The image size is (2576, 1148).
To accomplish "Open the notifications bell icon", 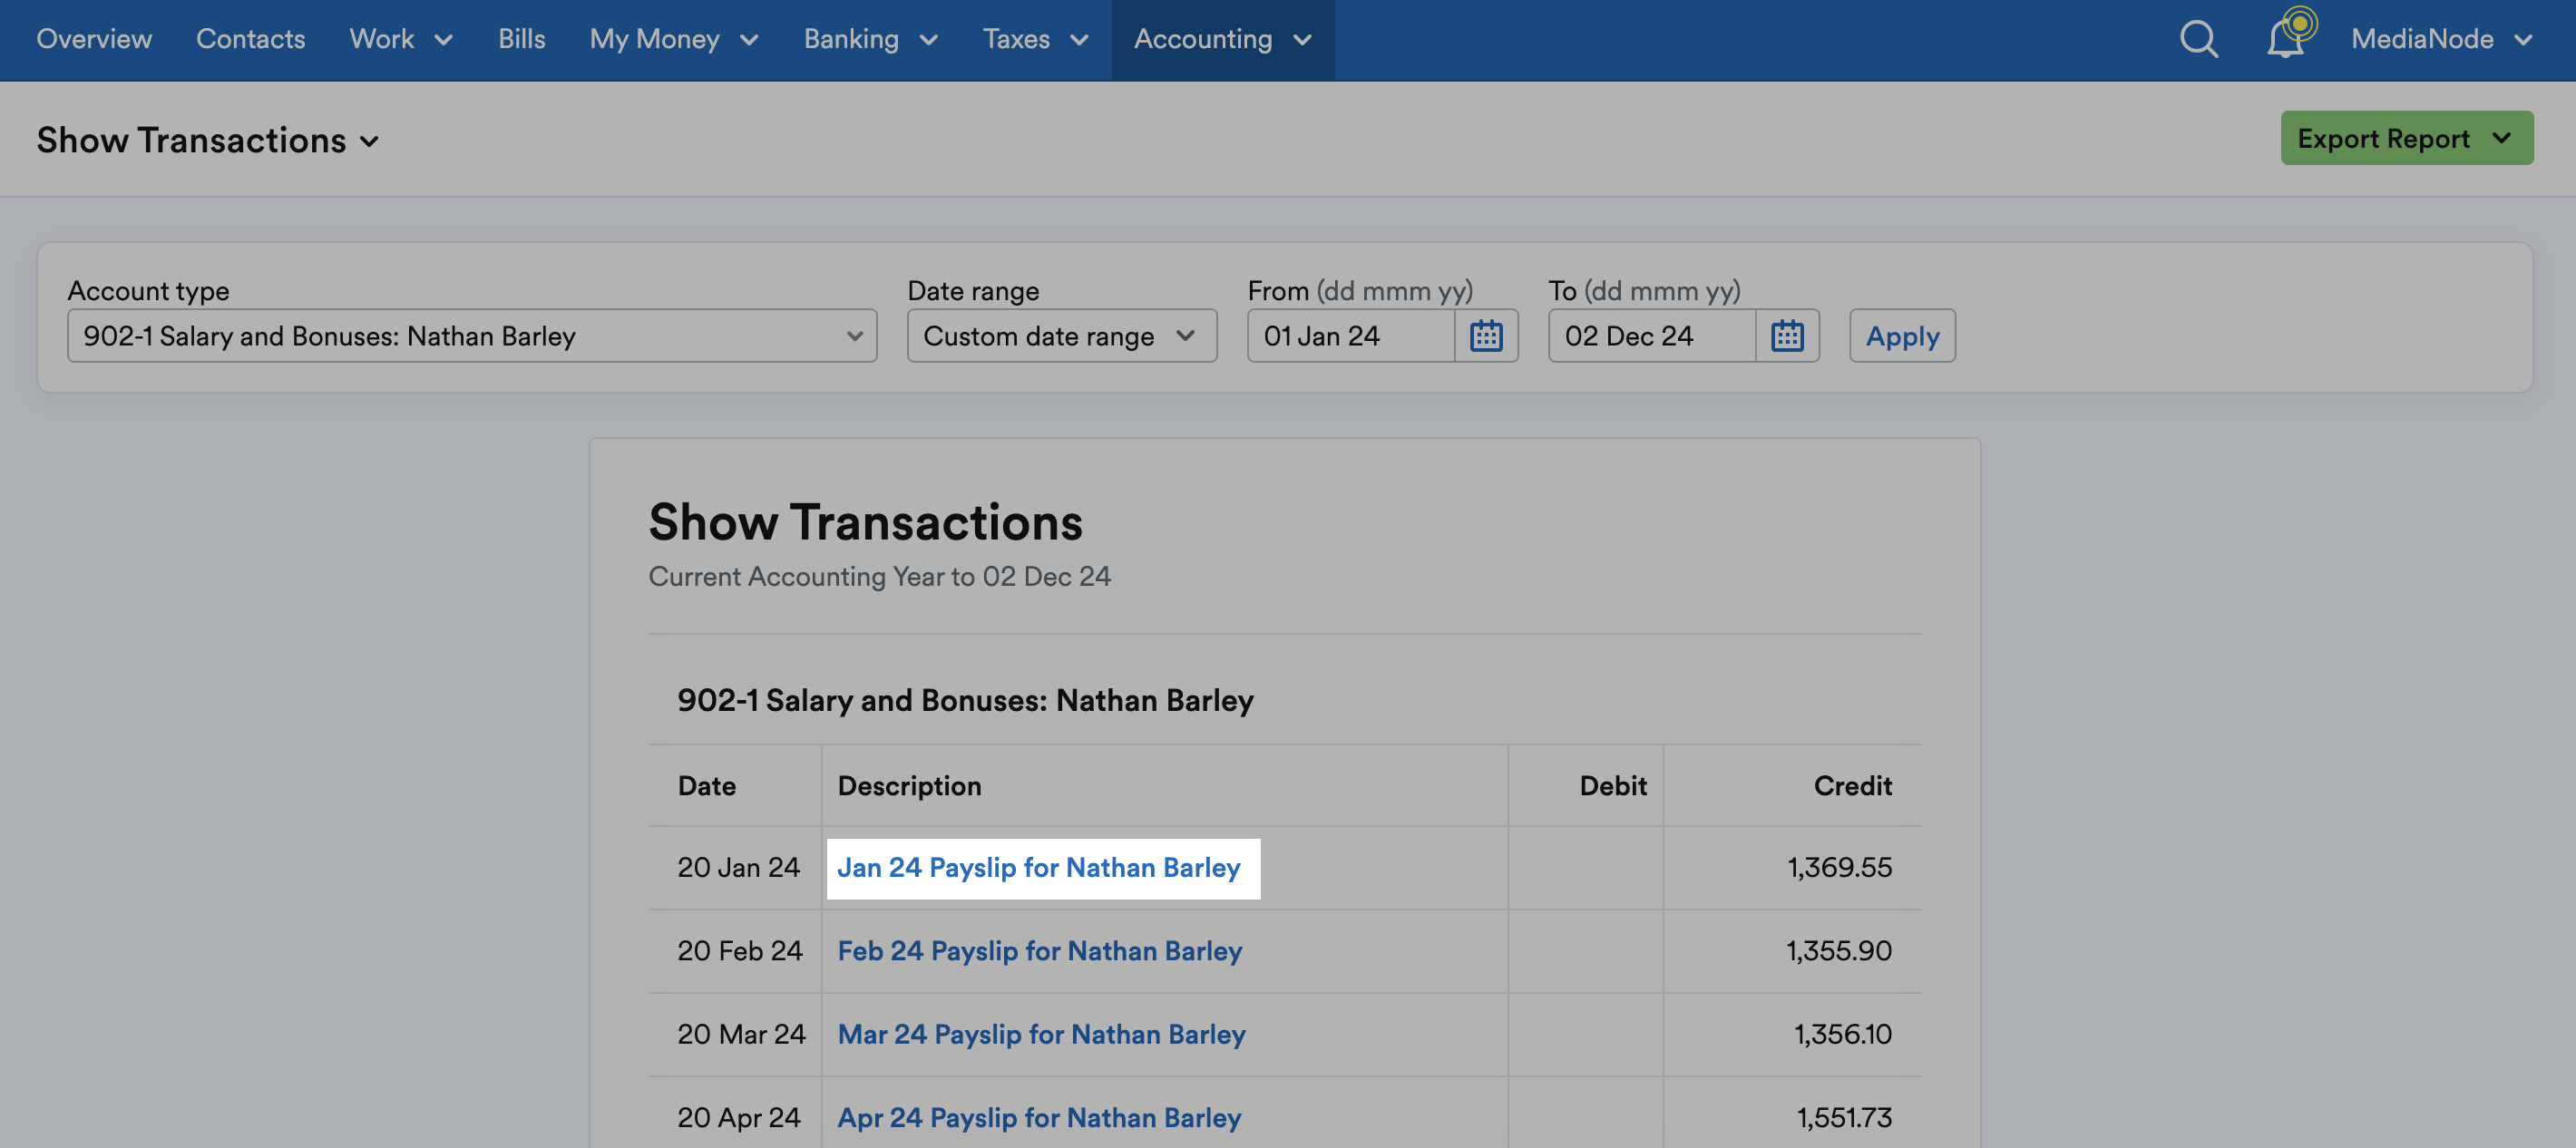I will [2287, 39].
